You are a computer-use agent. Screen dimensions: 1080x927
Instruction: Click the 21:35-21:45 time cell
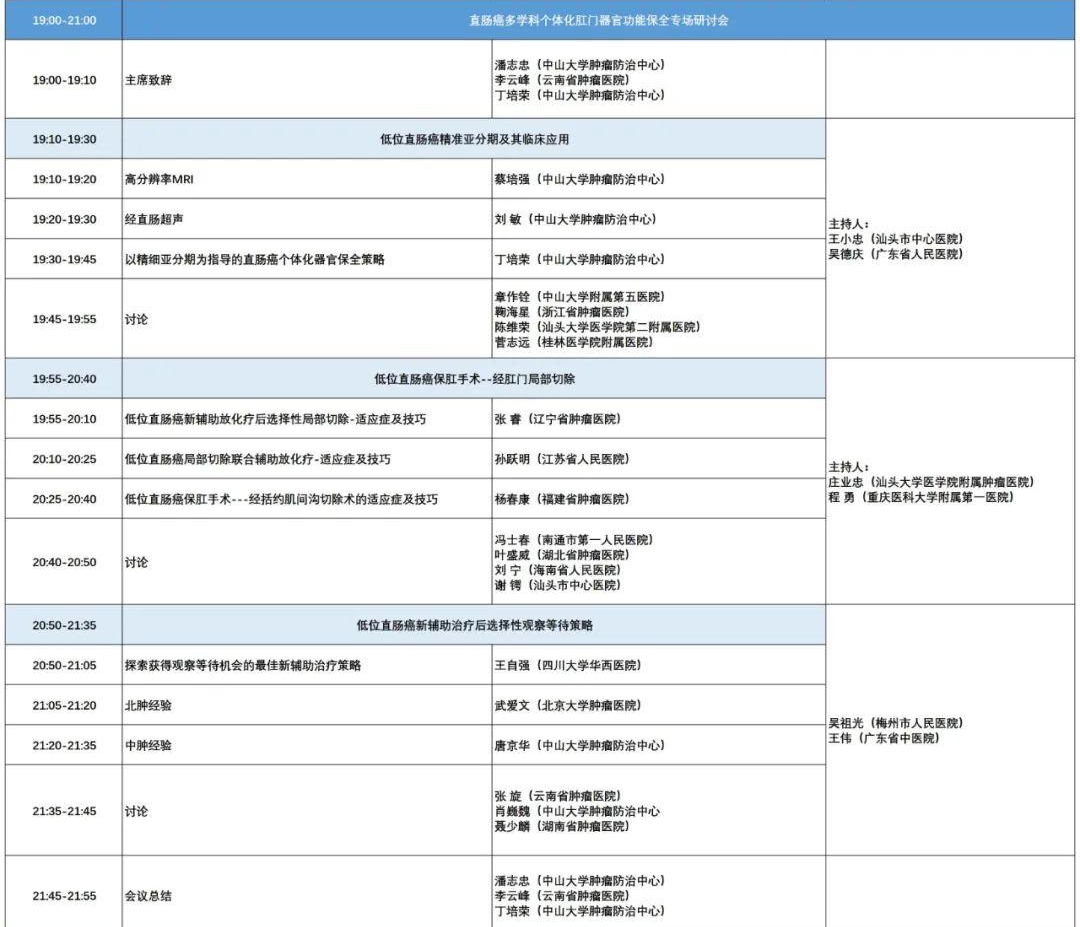64,811
